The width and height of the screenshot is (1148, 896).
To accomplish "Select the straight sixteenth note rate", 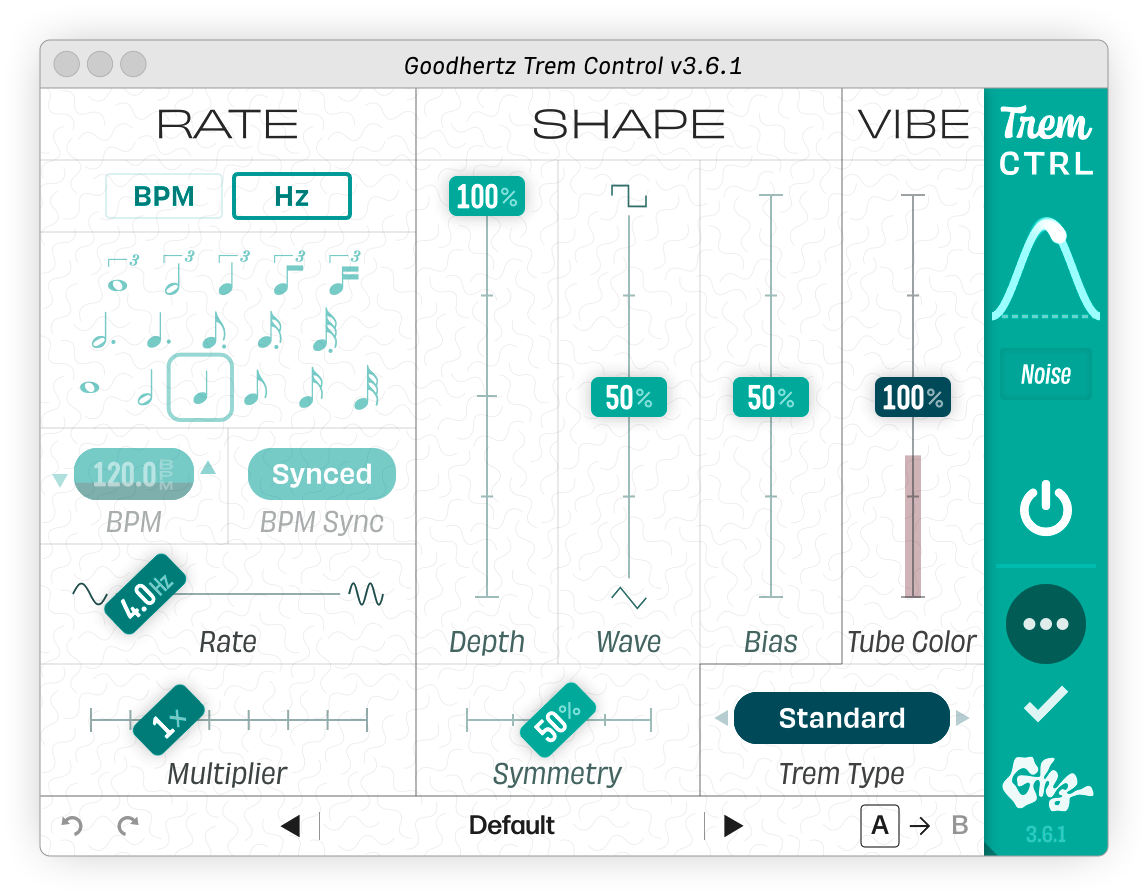I will 312,387.
